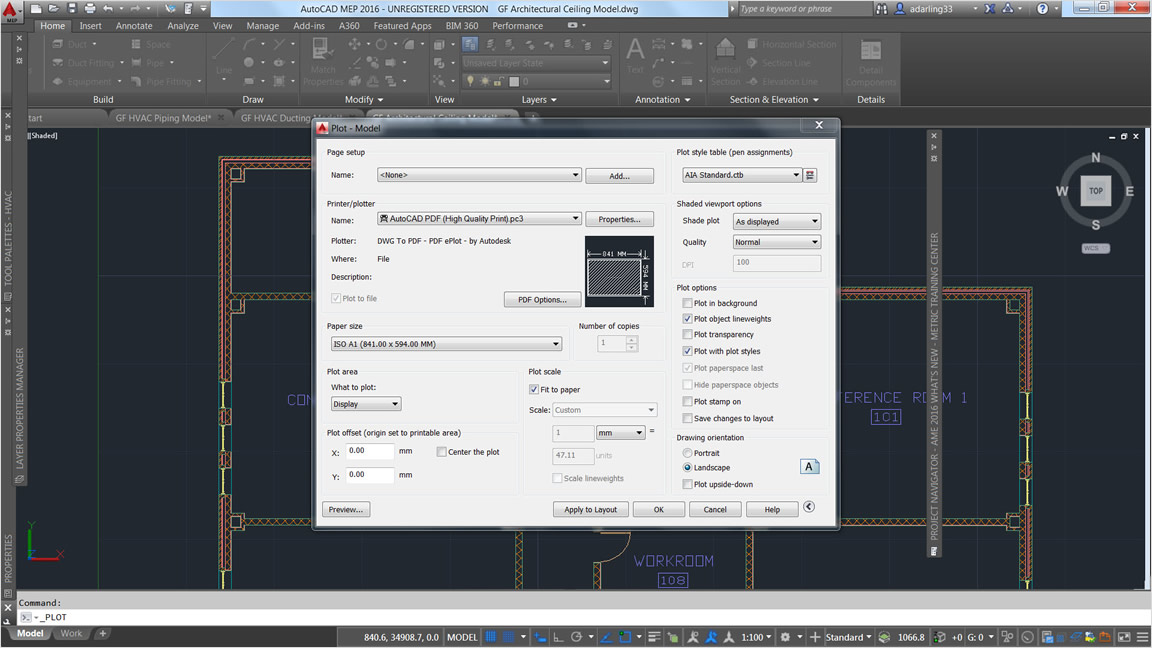The image size is (1152, 648).
Task: Click the collapse dialog arrow next to Help
Action: pos(809,507)
